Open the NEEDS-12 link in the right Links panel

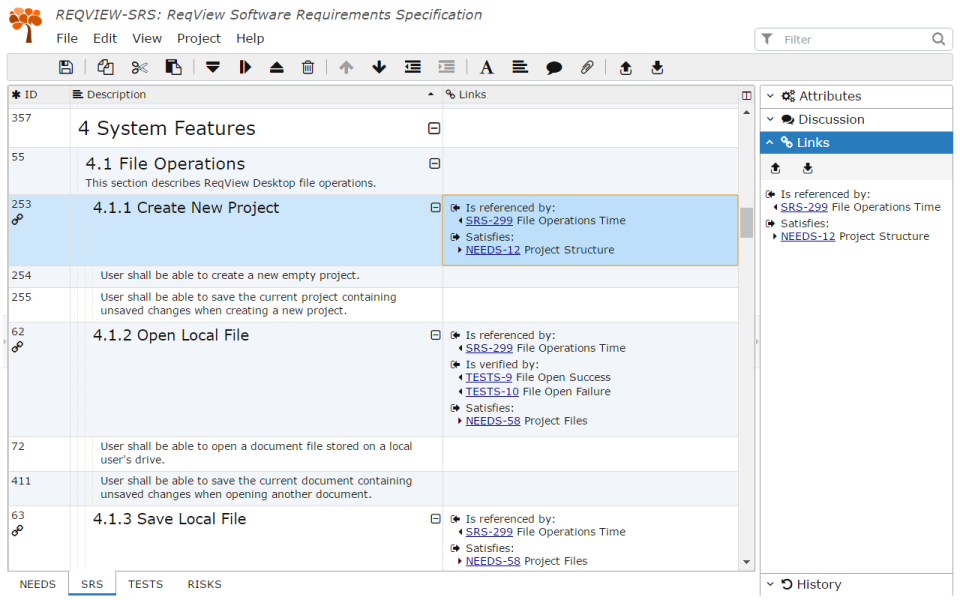[x=808, y=236]
